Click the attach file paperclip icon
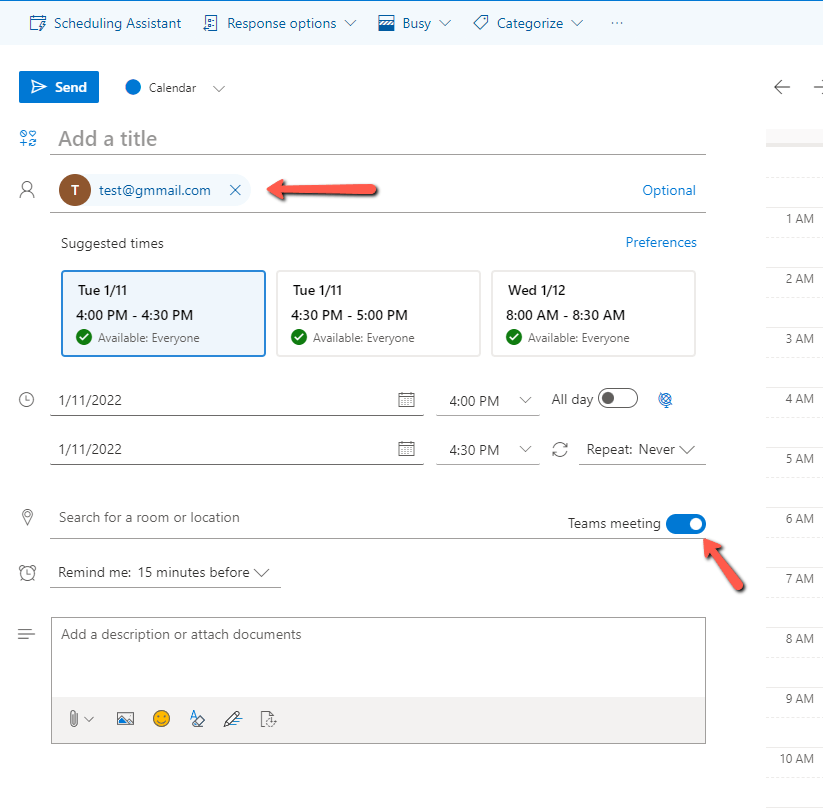 coord(74,719)
